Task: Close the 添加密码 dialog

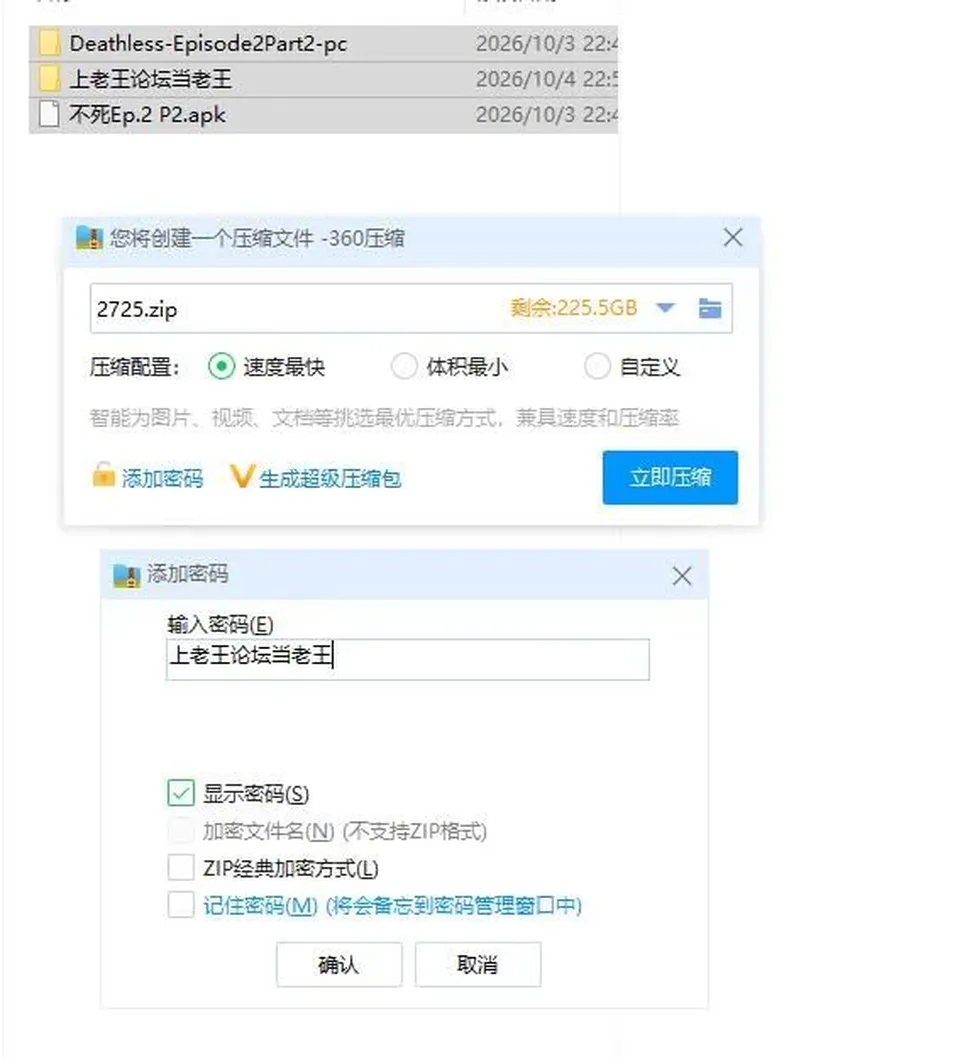Action: pyautogui.click(x=682, y=576)
